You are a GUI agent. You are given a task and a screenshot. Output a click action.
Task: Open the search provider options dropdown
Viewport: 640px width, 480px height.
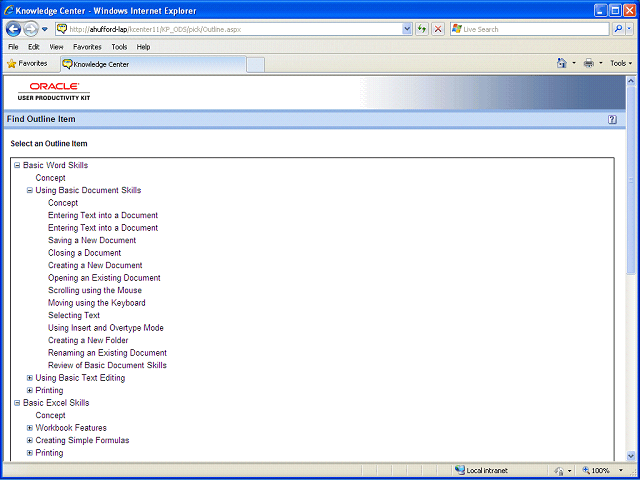[x=629, y=29]
